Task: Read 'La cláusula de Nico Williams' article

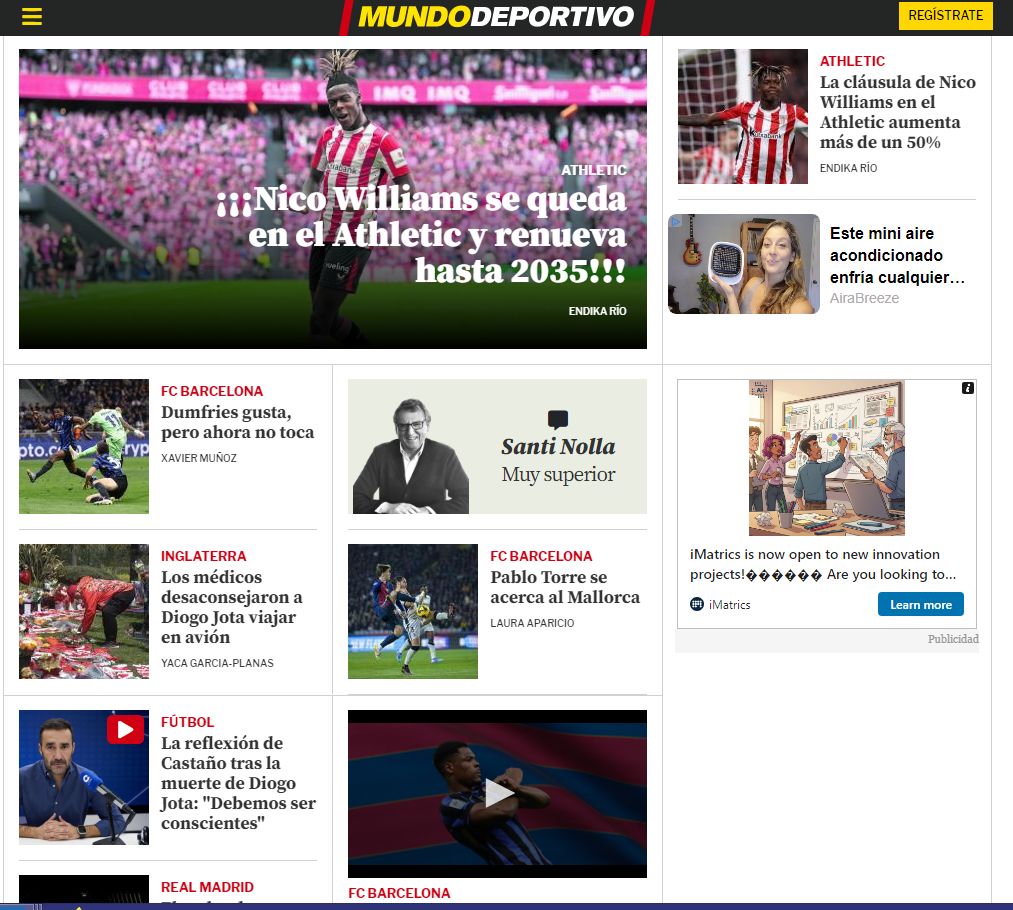Action: 897,112
